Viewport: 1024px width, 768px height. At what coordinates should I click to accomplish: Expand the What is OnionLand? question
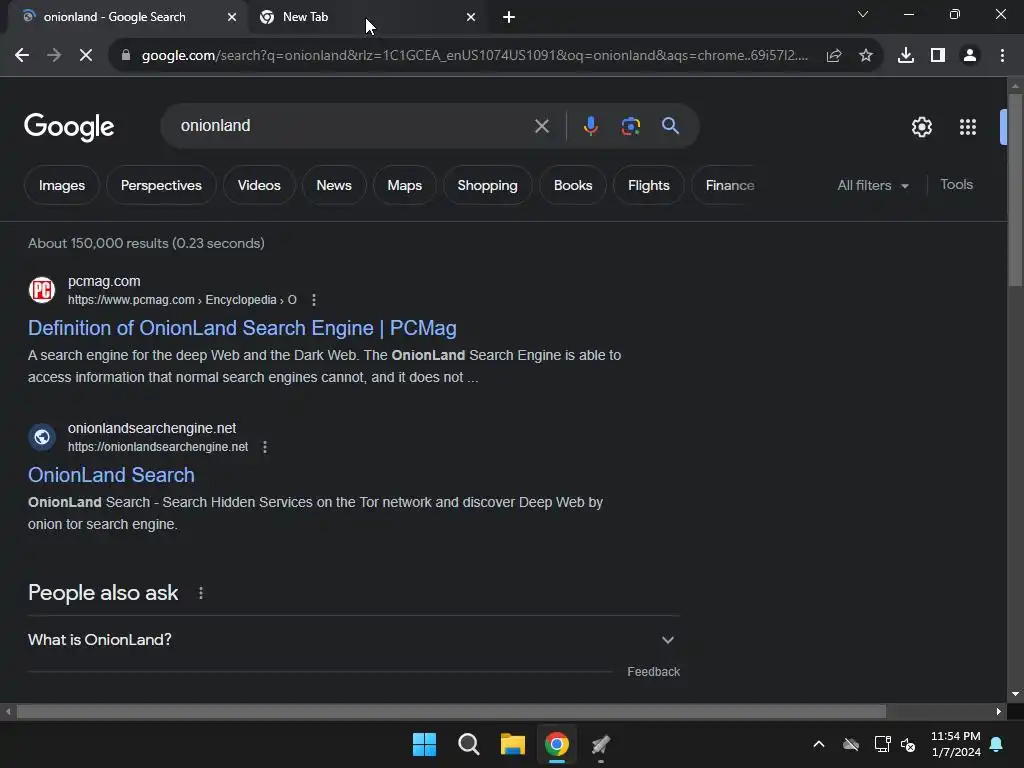[x=353, y=640]
